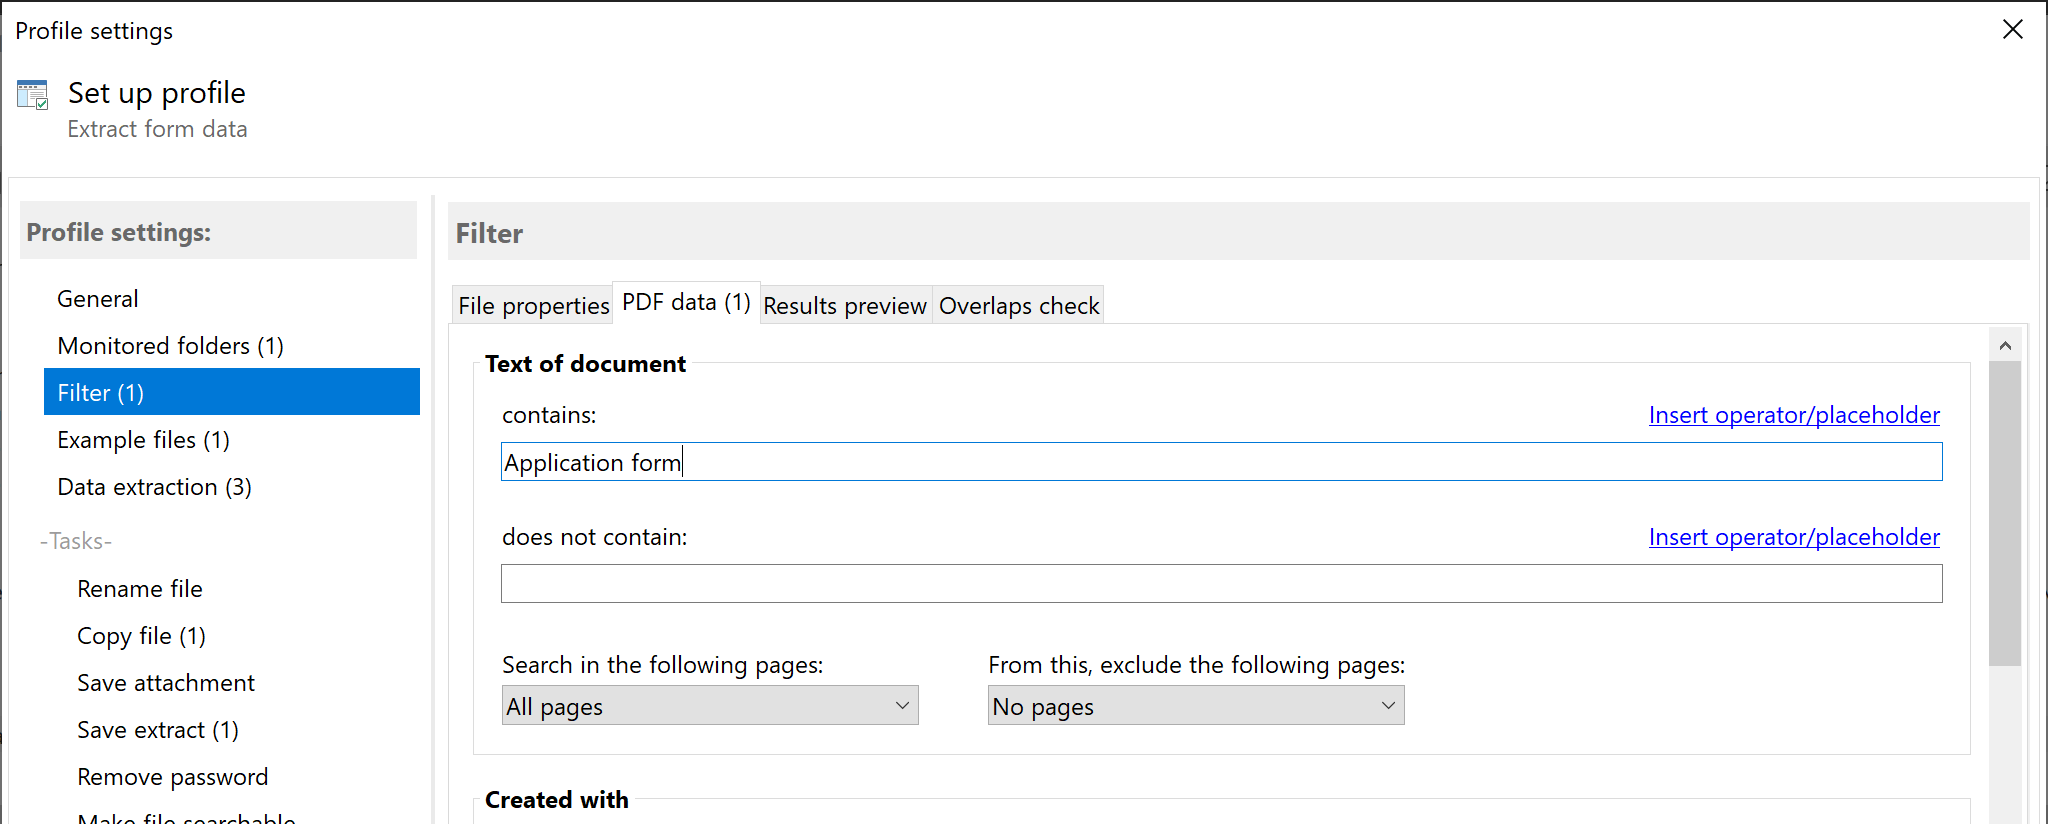
Task: Select the Save attachment task
Action: 166,682
